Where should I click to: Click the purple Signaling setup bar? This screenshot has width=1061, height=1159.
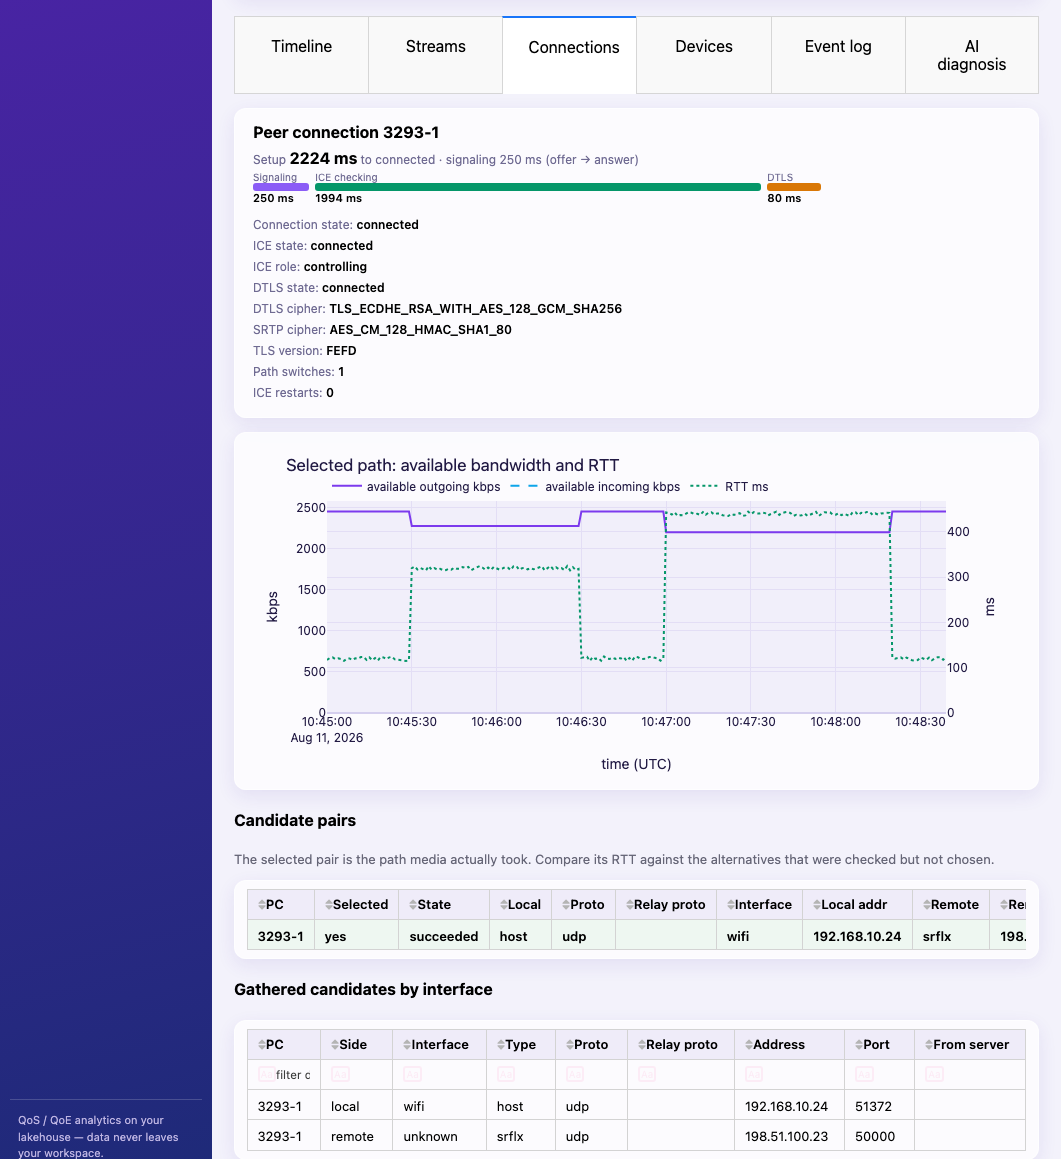coord(281,187)
